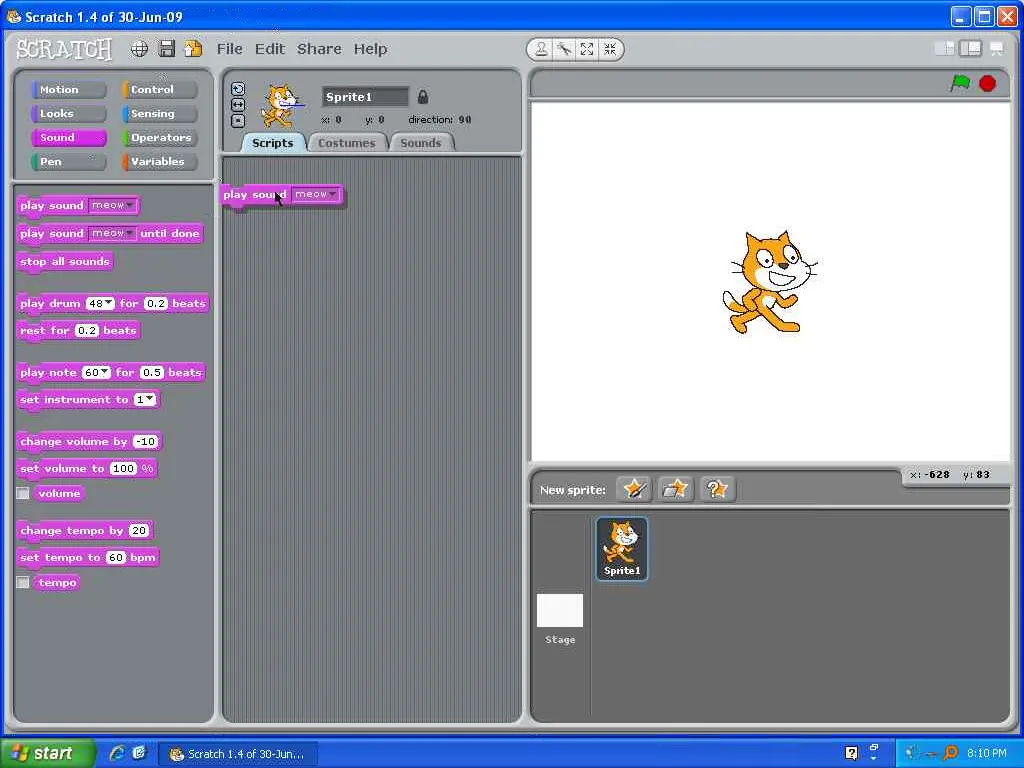The height and width of the screenshot is (768, 1024).
Task: Select the stamp duplicate tool
Action: point(541,49)
